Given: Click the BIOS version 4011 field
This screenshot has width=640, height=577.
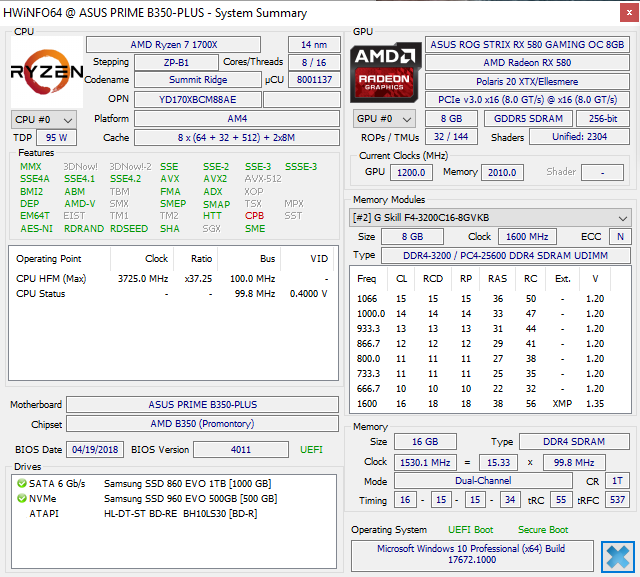Looking at the screenshot, I should point(241,450).
